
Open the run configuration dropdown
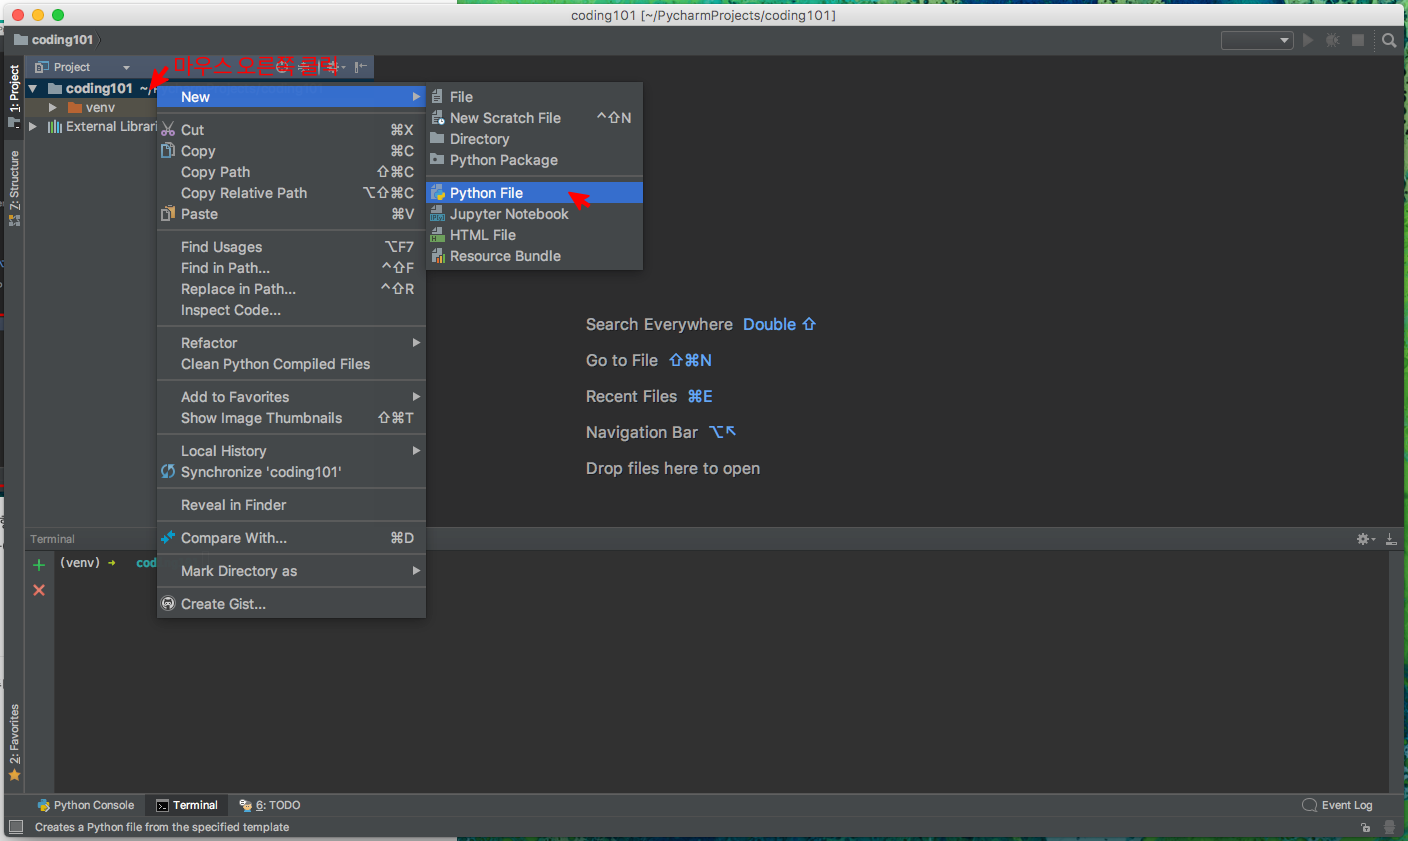(x=1257, y=40)
